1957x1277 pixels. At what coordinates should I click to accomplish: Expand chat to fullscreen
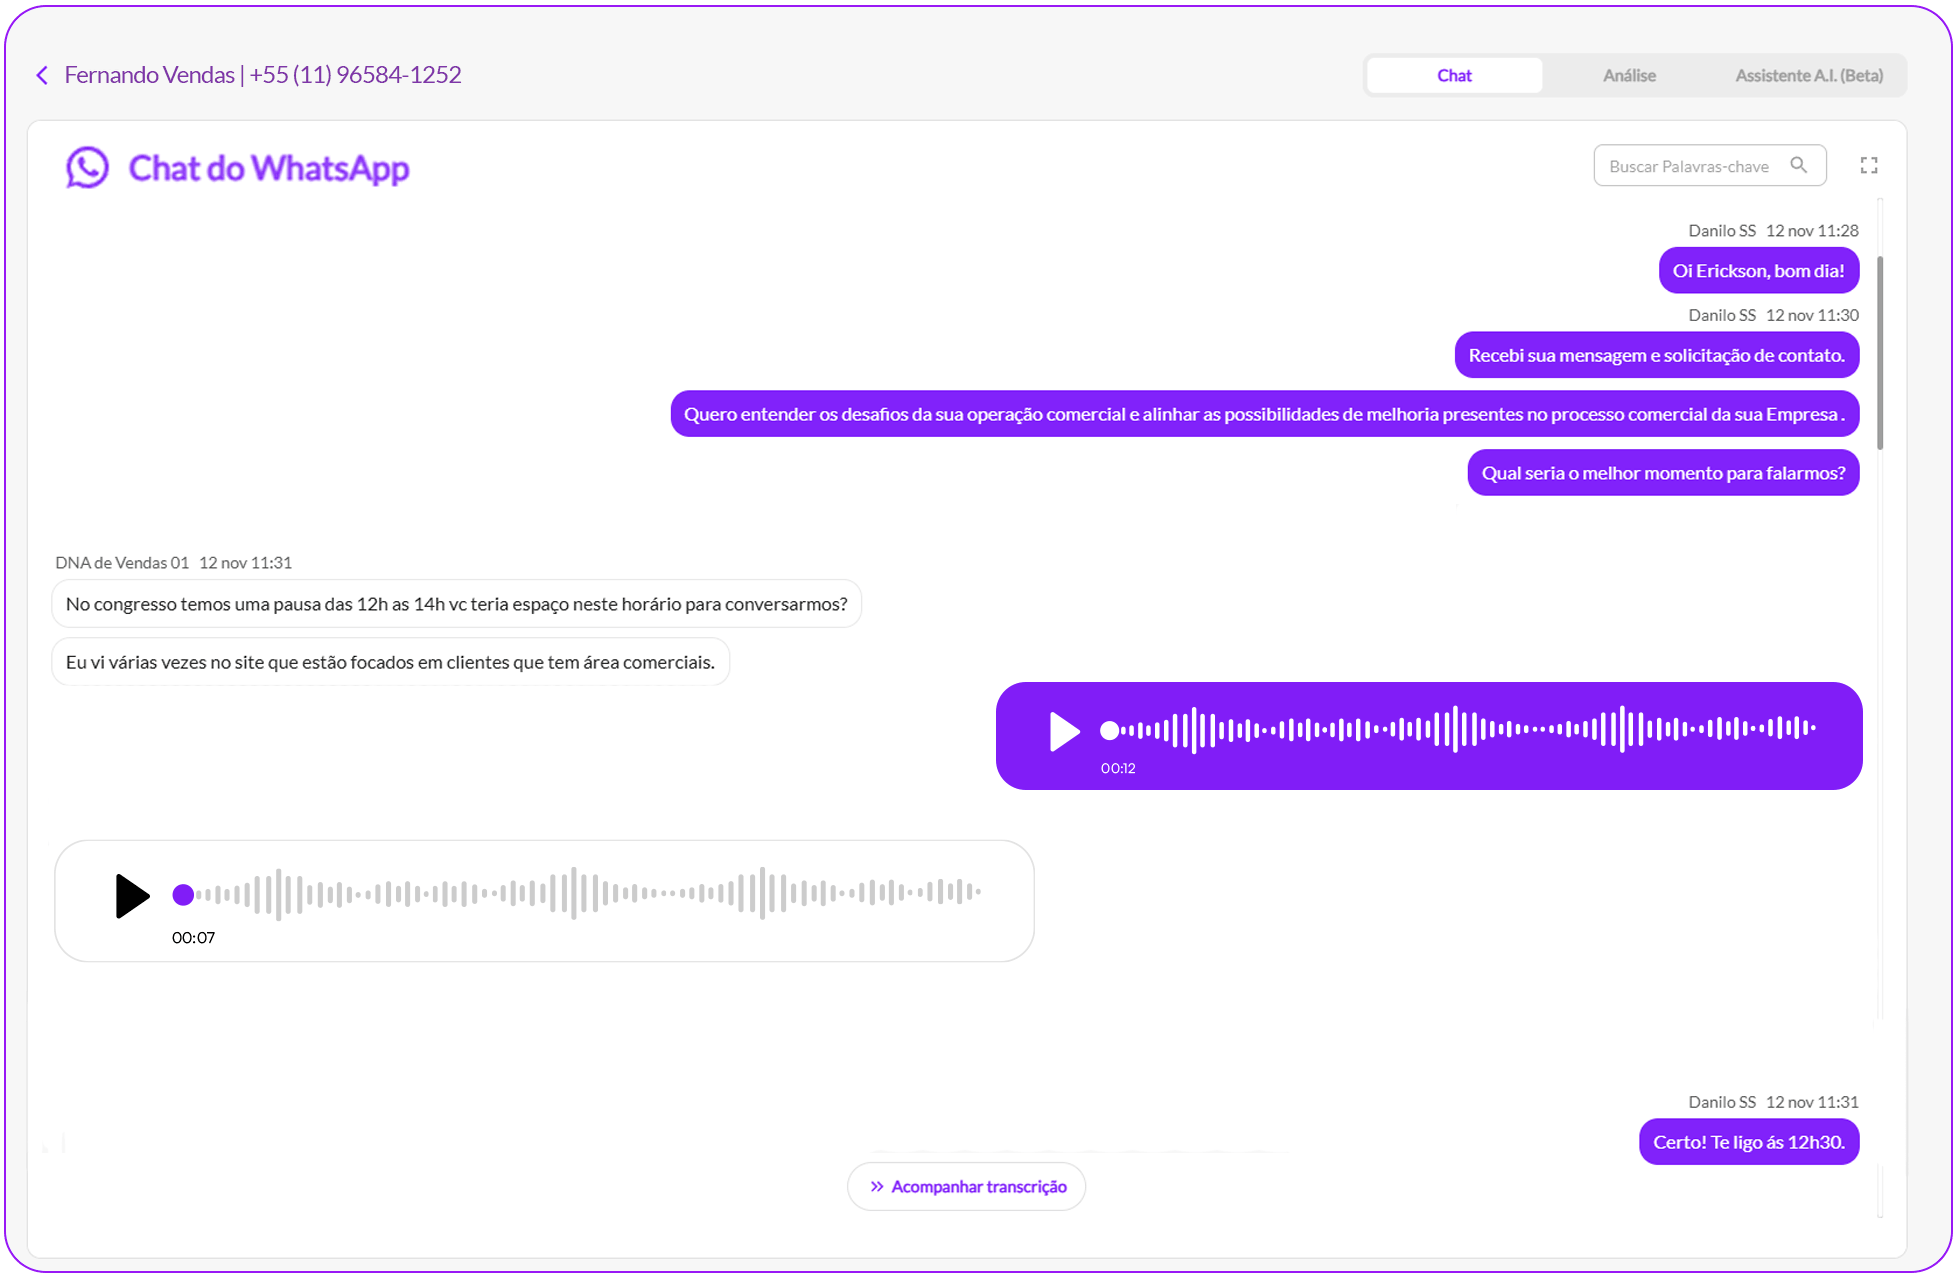pyautogui.click(x=1868, y=166)
